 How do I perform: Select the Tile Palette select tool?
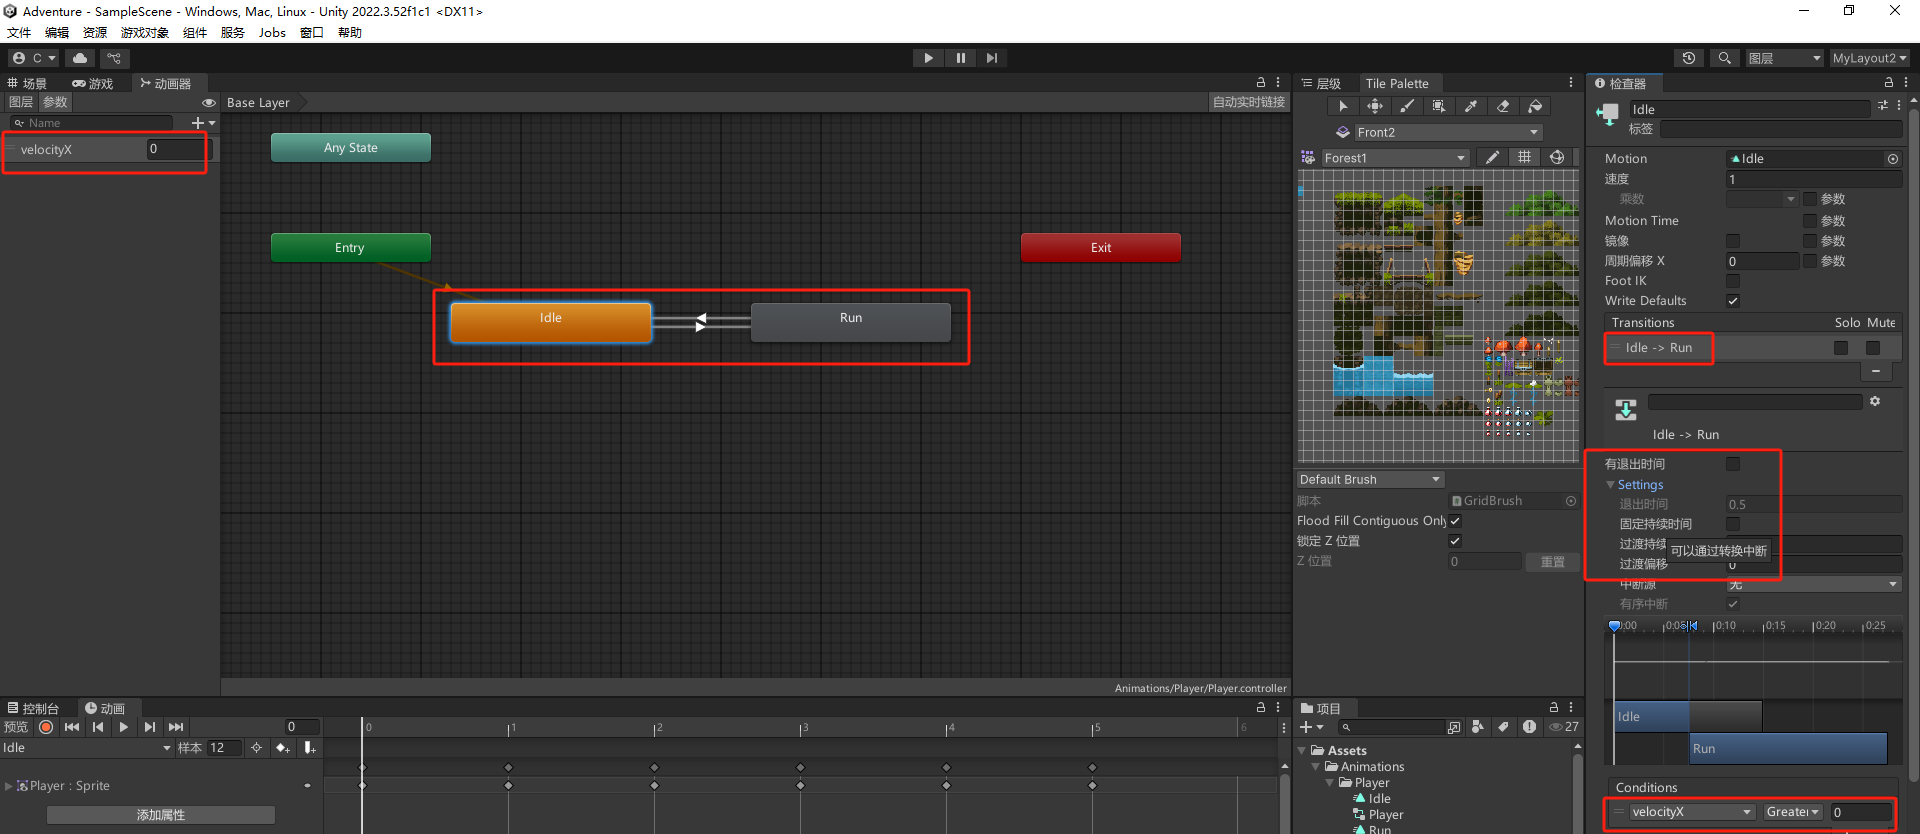point(1343,106)
